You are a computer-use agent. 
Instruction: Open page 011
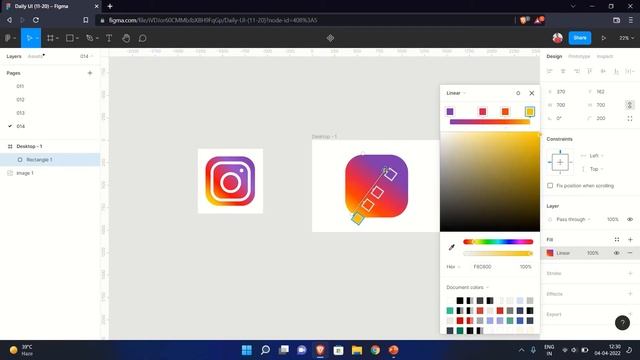pyautogui.click(x=20, y=86)
